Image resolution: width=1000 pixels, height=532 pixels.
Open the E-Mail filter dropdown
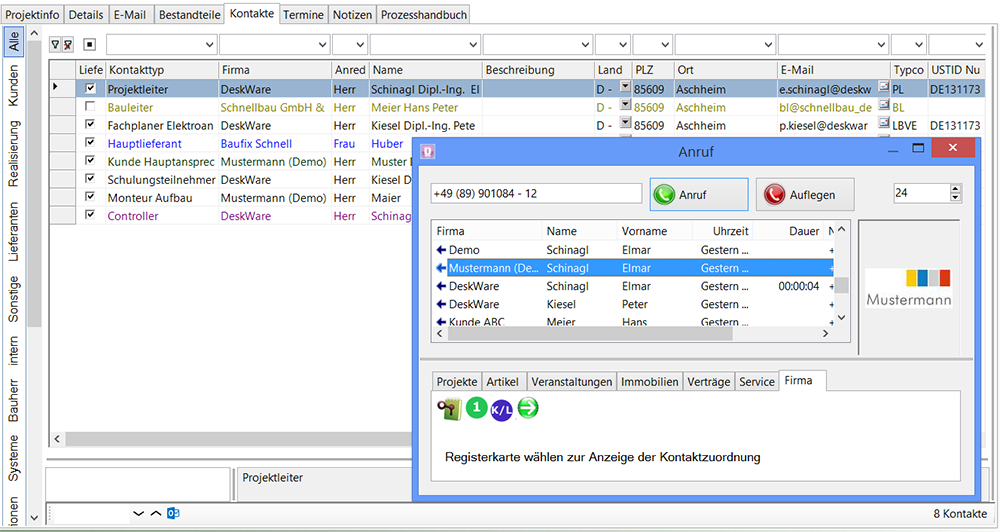point(881,45)
